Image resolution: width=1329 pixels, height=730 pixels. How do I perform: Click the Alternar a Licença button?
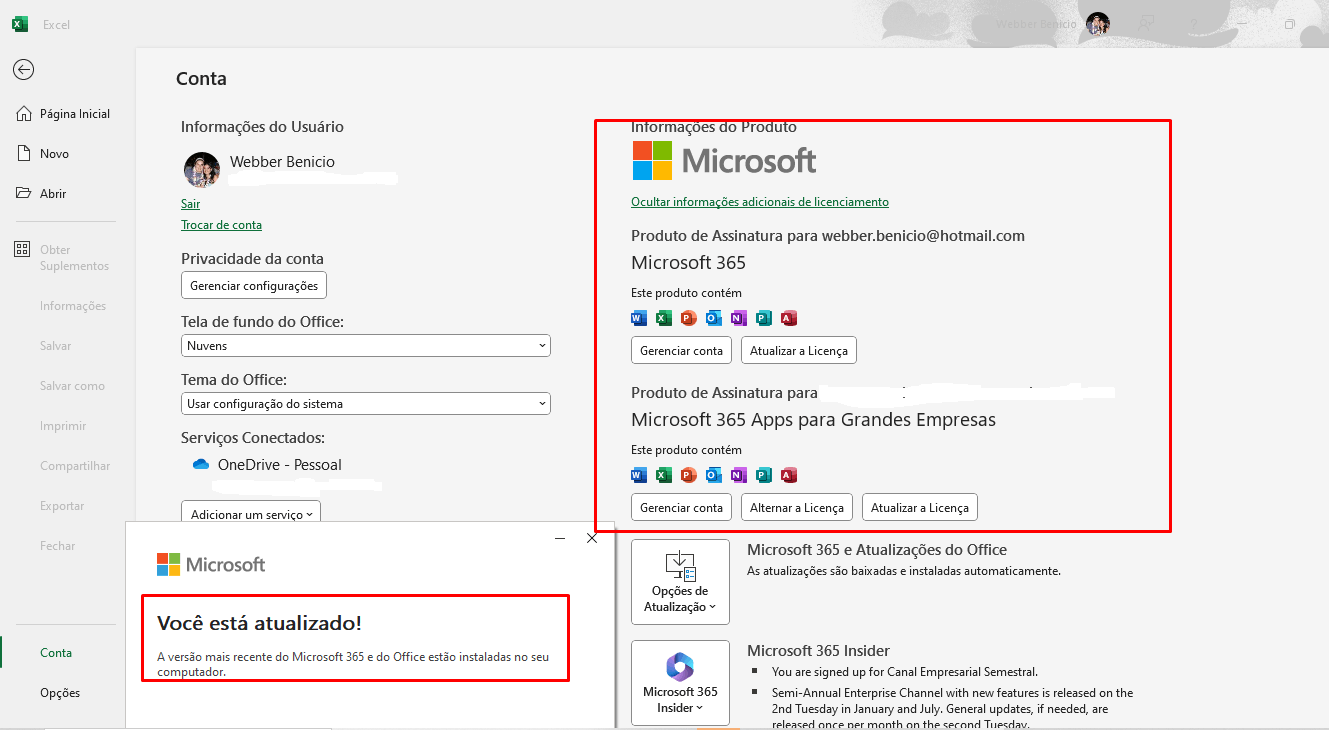tap(797, 507)
